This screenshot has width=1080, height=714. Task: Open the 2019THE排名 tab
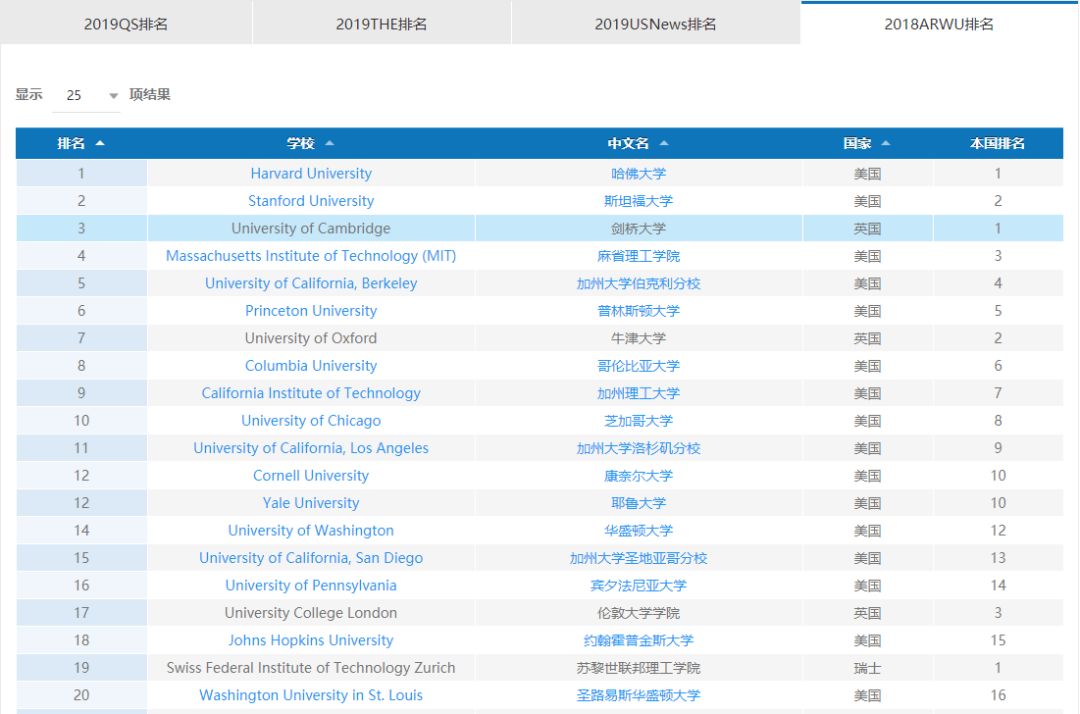382,24
